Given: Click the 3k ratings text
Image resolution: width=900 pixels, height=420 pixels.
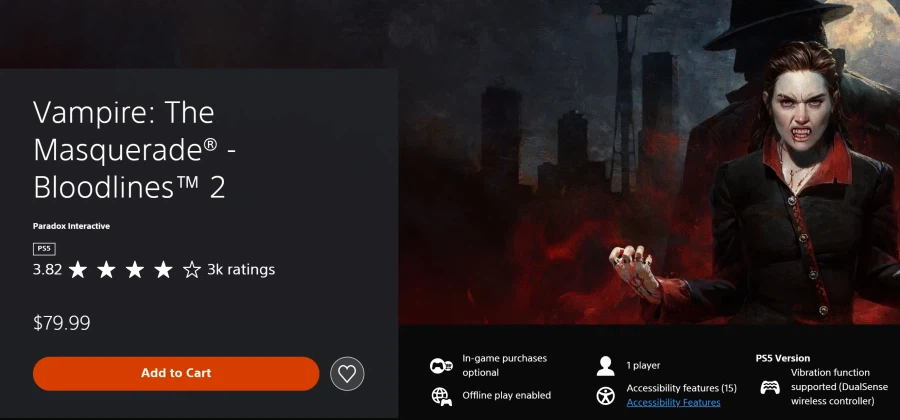Looking at the screenshot, I should pyautogui.click(x=241, y=270).
